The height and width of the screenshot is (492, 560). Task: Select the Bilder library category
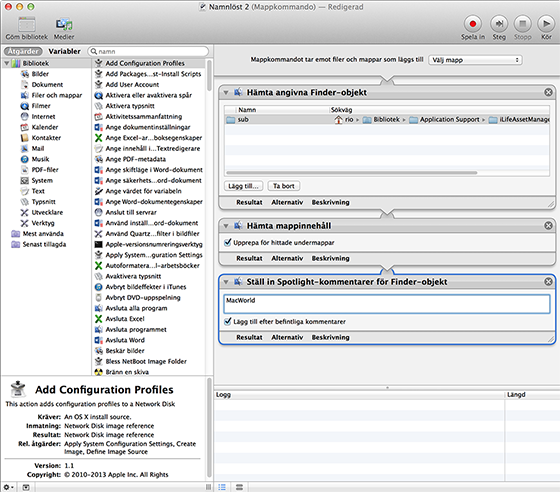click(x=40, y=74)
